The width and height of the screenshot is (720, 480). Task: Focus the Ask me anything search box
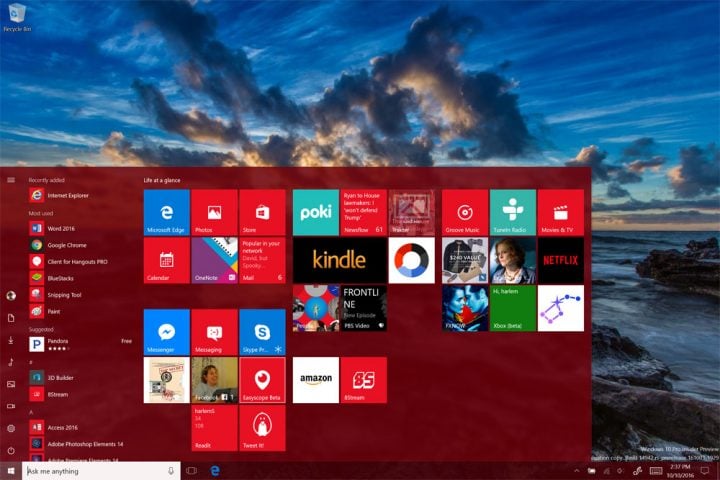101,471
